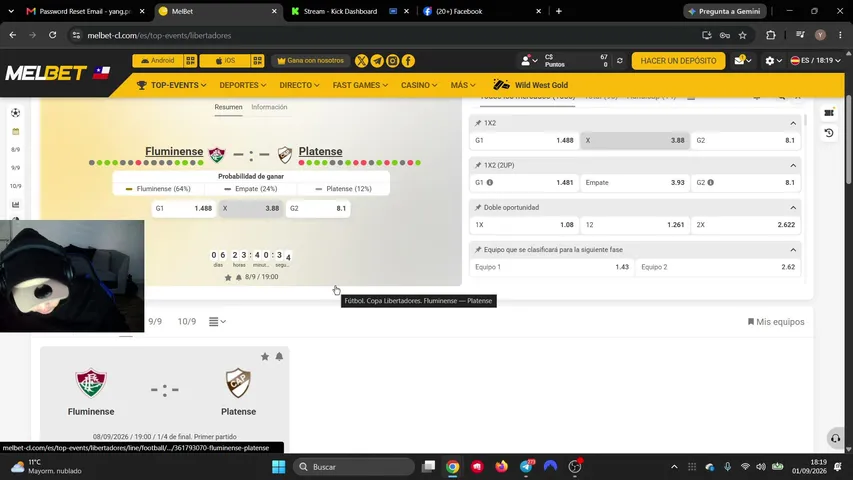Switch to the Resumen tab
The height and width of the screenshot is (480, 853).
[228, 107]
